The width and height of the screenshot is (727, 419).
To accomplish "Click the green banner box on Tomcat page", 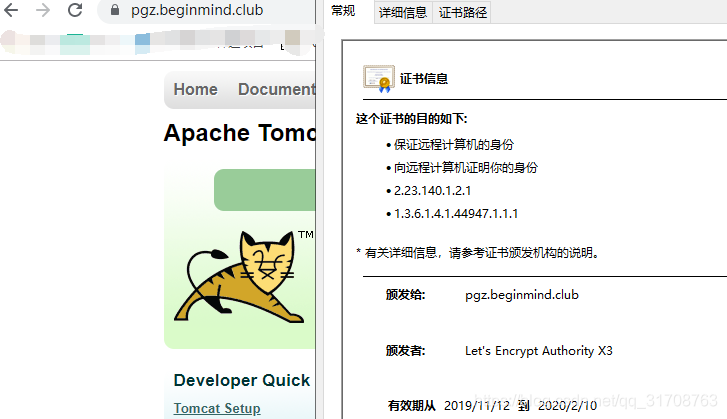I will pos(264,190).
